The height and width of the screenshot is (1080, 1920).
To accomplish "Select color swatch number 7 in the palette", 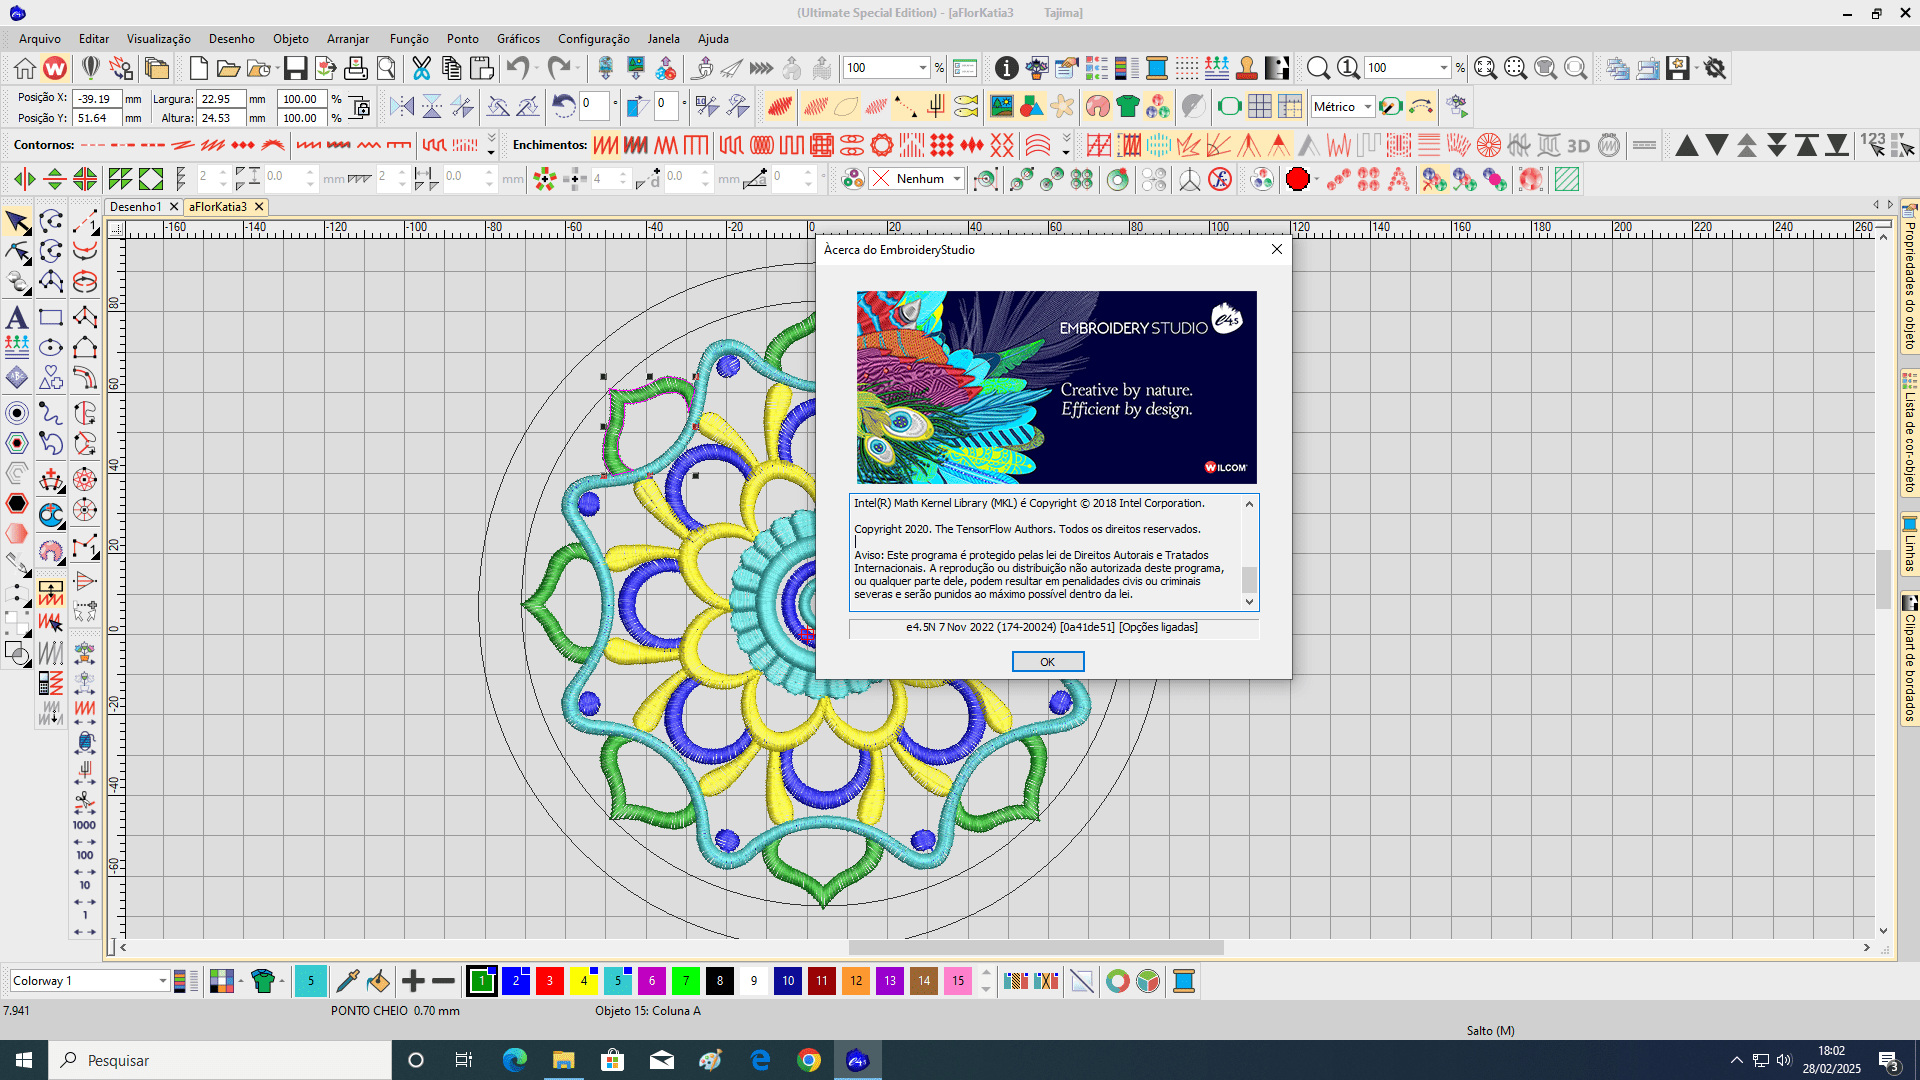I will point(686,981).
